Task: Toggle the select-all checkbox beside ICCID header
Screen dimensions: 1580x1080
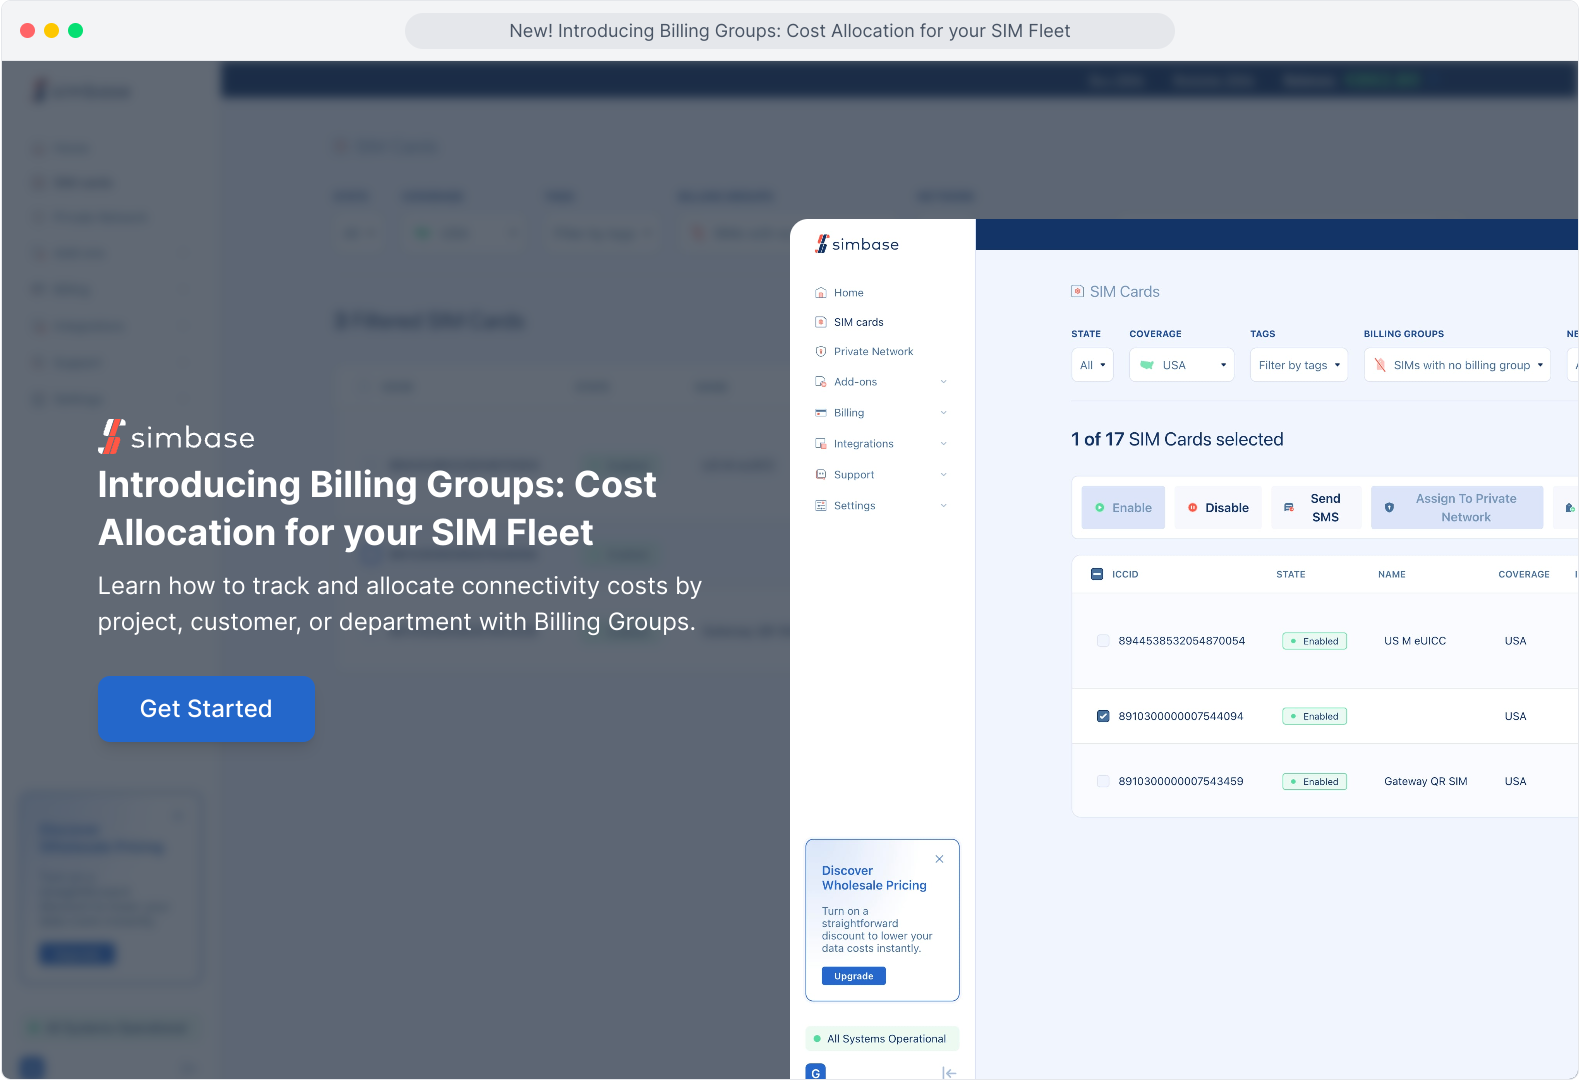Action: pyautogui.click(x=1097, y=574)
